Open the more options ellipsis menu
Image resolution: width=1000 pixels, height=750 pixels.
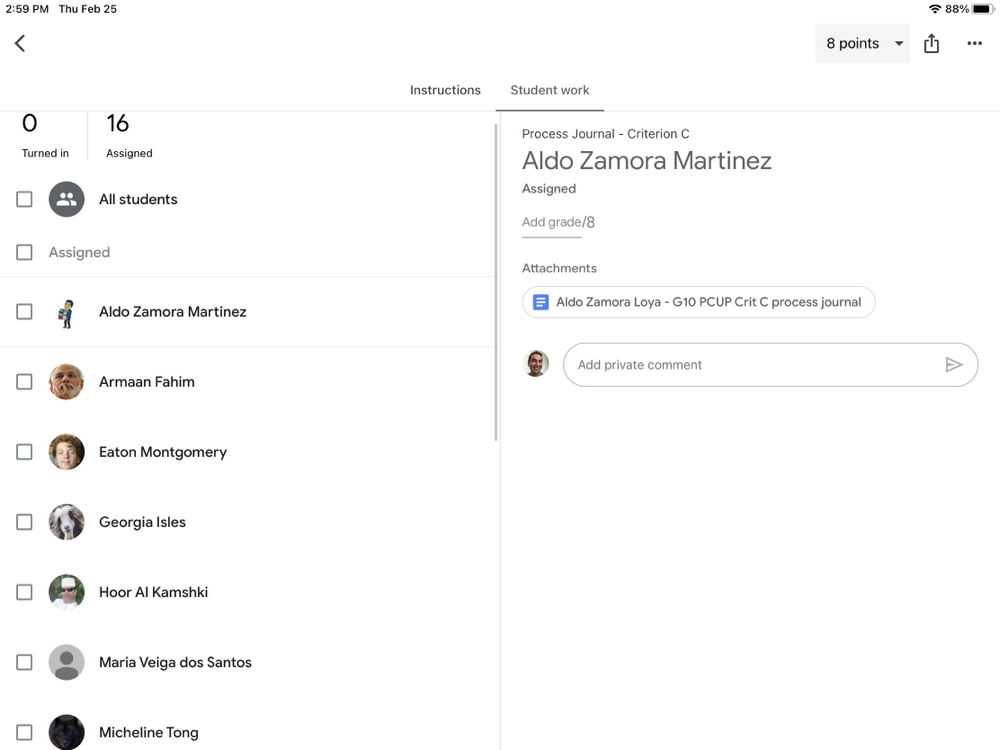point(974,43)
